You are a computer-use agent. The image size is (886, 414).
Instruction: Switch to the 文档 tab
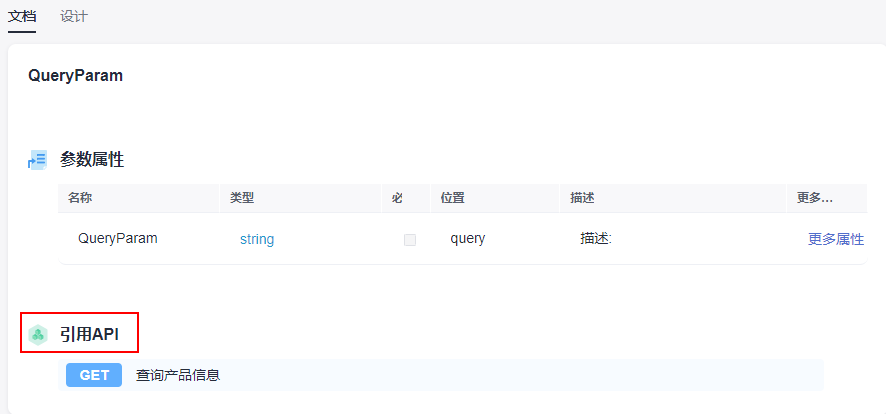22,16
